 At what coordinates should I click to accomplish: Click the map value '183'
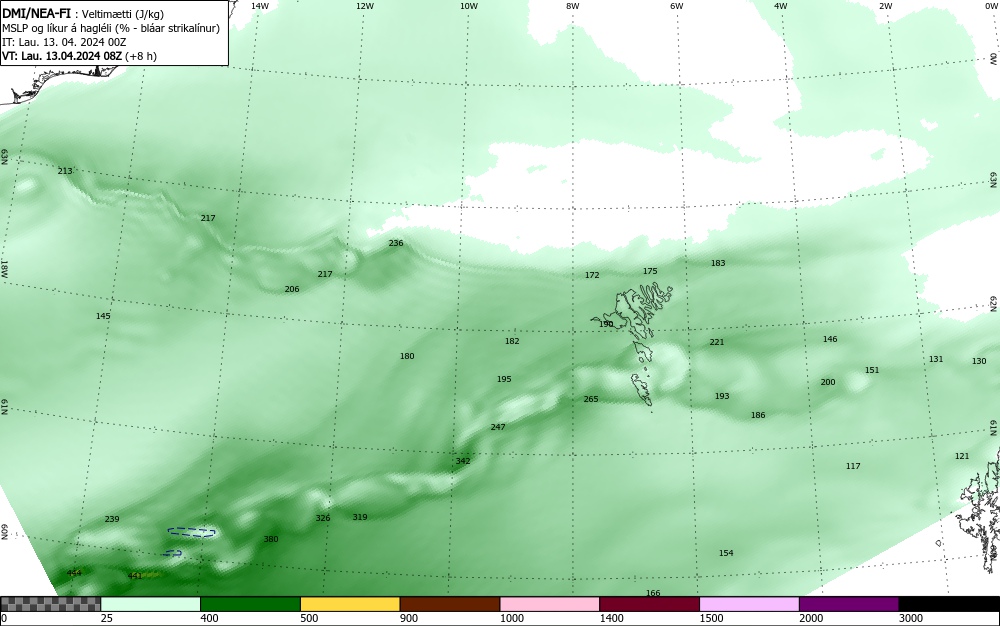pos(718,263)
